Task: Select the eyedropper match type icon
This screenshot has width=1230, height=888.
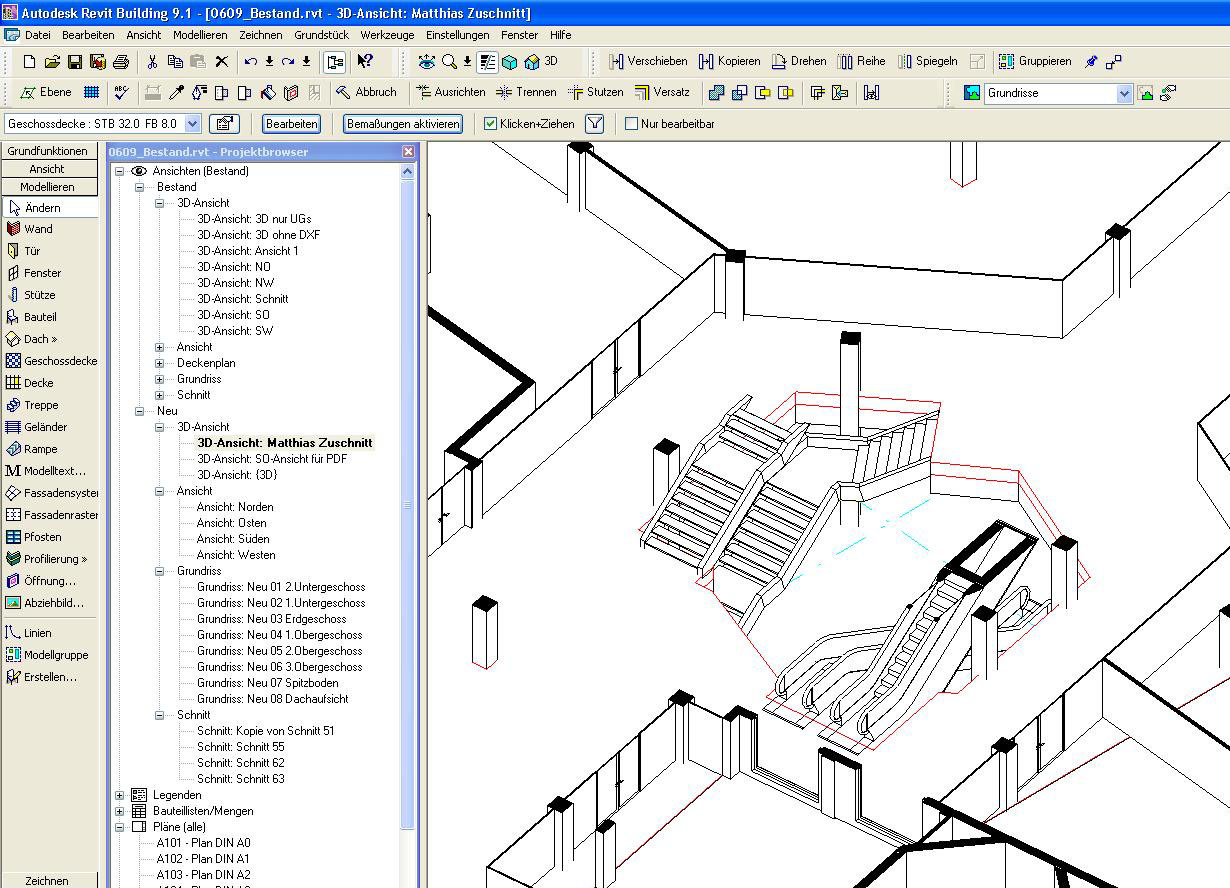Action: coord(176,93)
